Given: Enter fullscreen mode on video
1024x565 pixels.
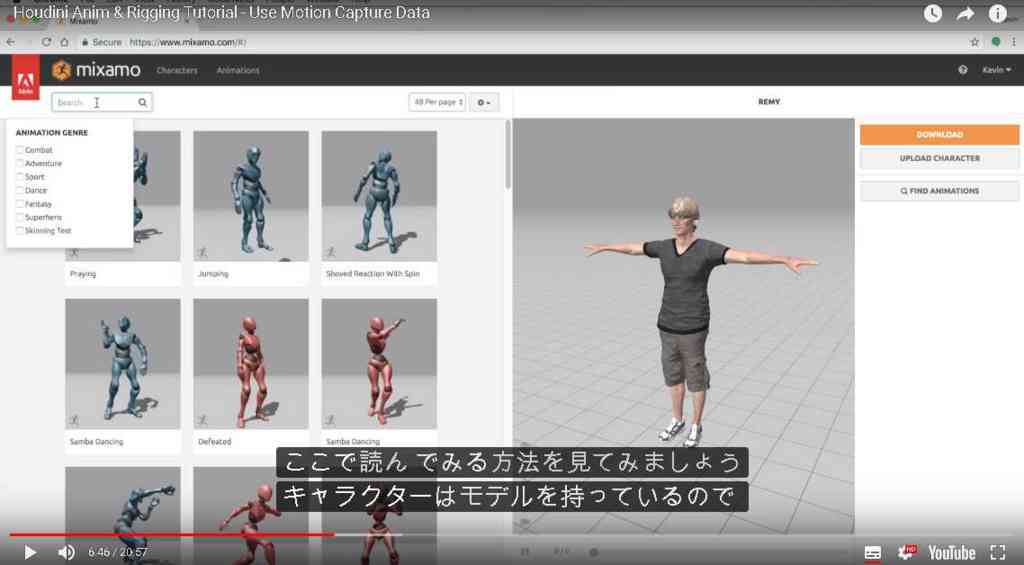Looking at the screenshot, I should [997, 553].
